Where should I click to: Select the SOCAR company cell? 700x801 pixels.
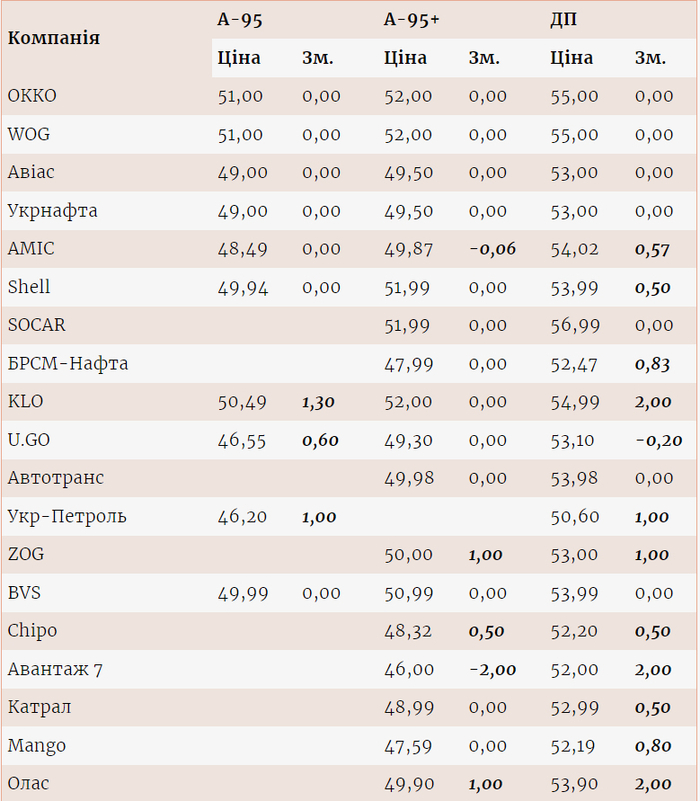[x=36, y=325]
